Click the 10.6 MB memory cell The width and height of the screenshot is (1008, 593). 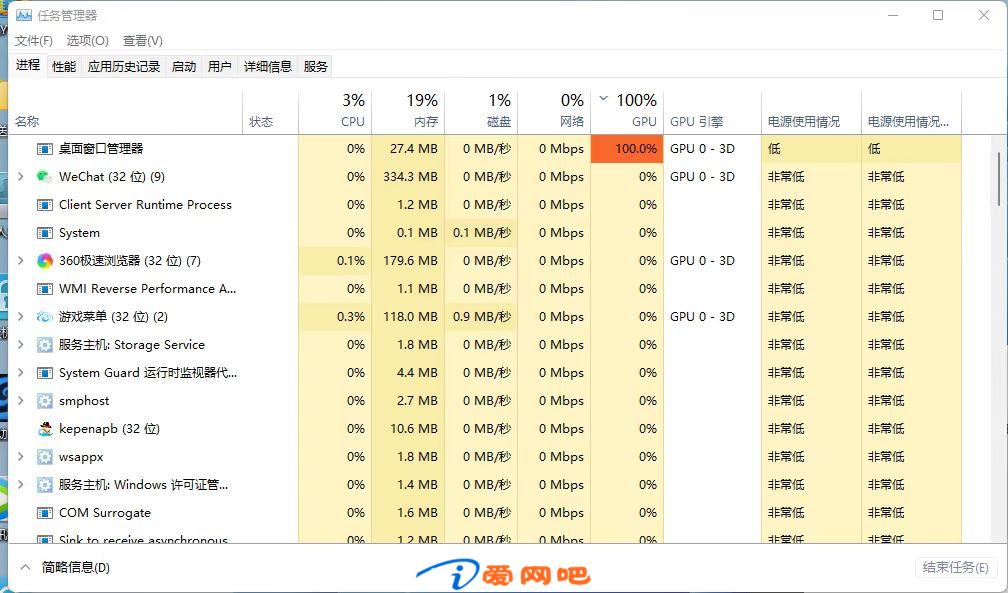(x=408, y=428)
